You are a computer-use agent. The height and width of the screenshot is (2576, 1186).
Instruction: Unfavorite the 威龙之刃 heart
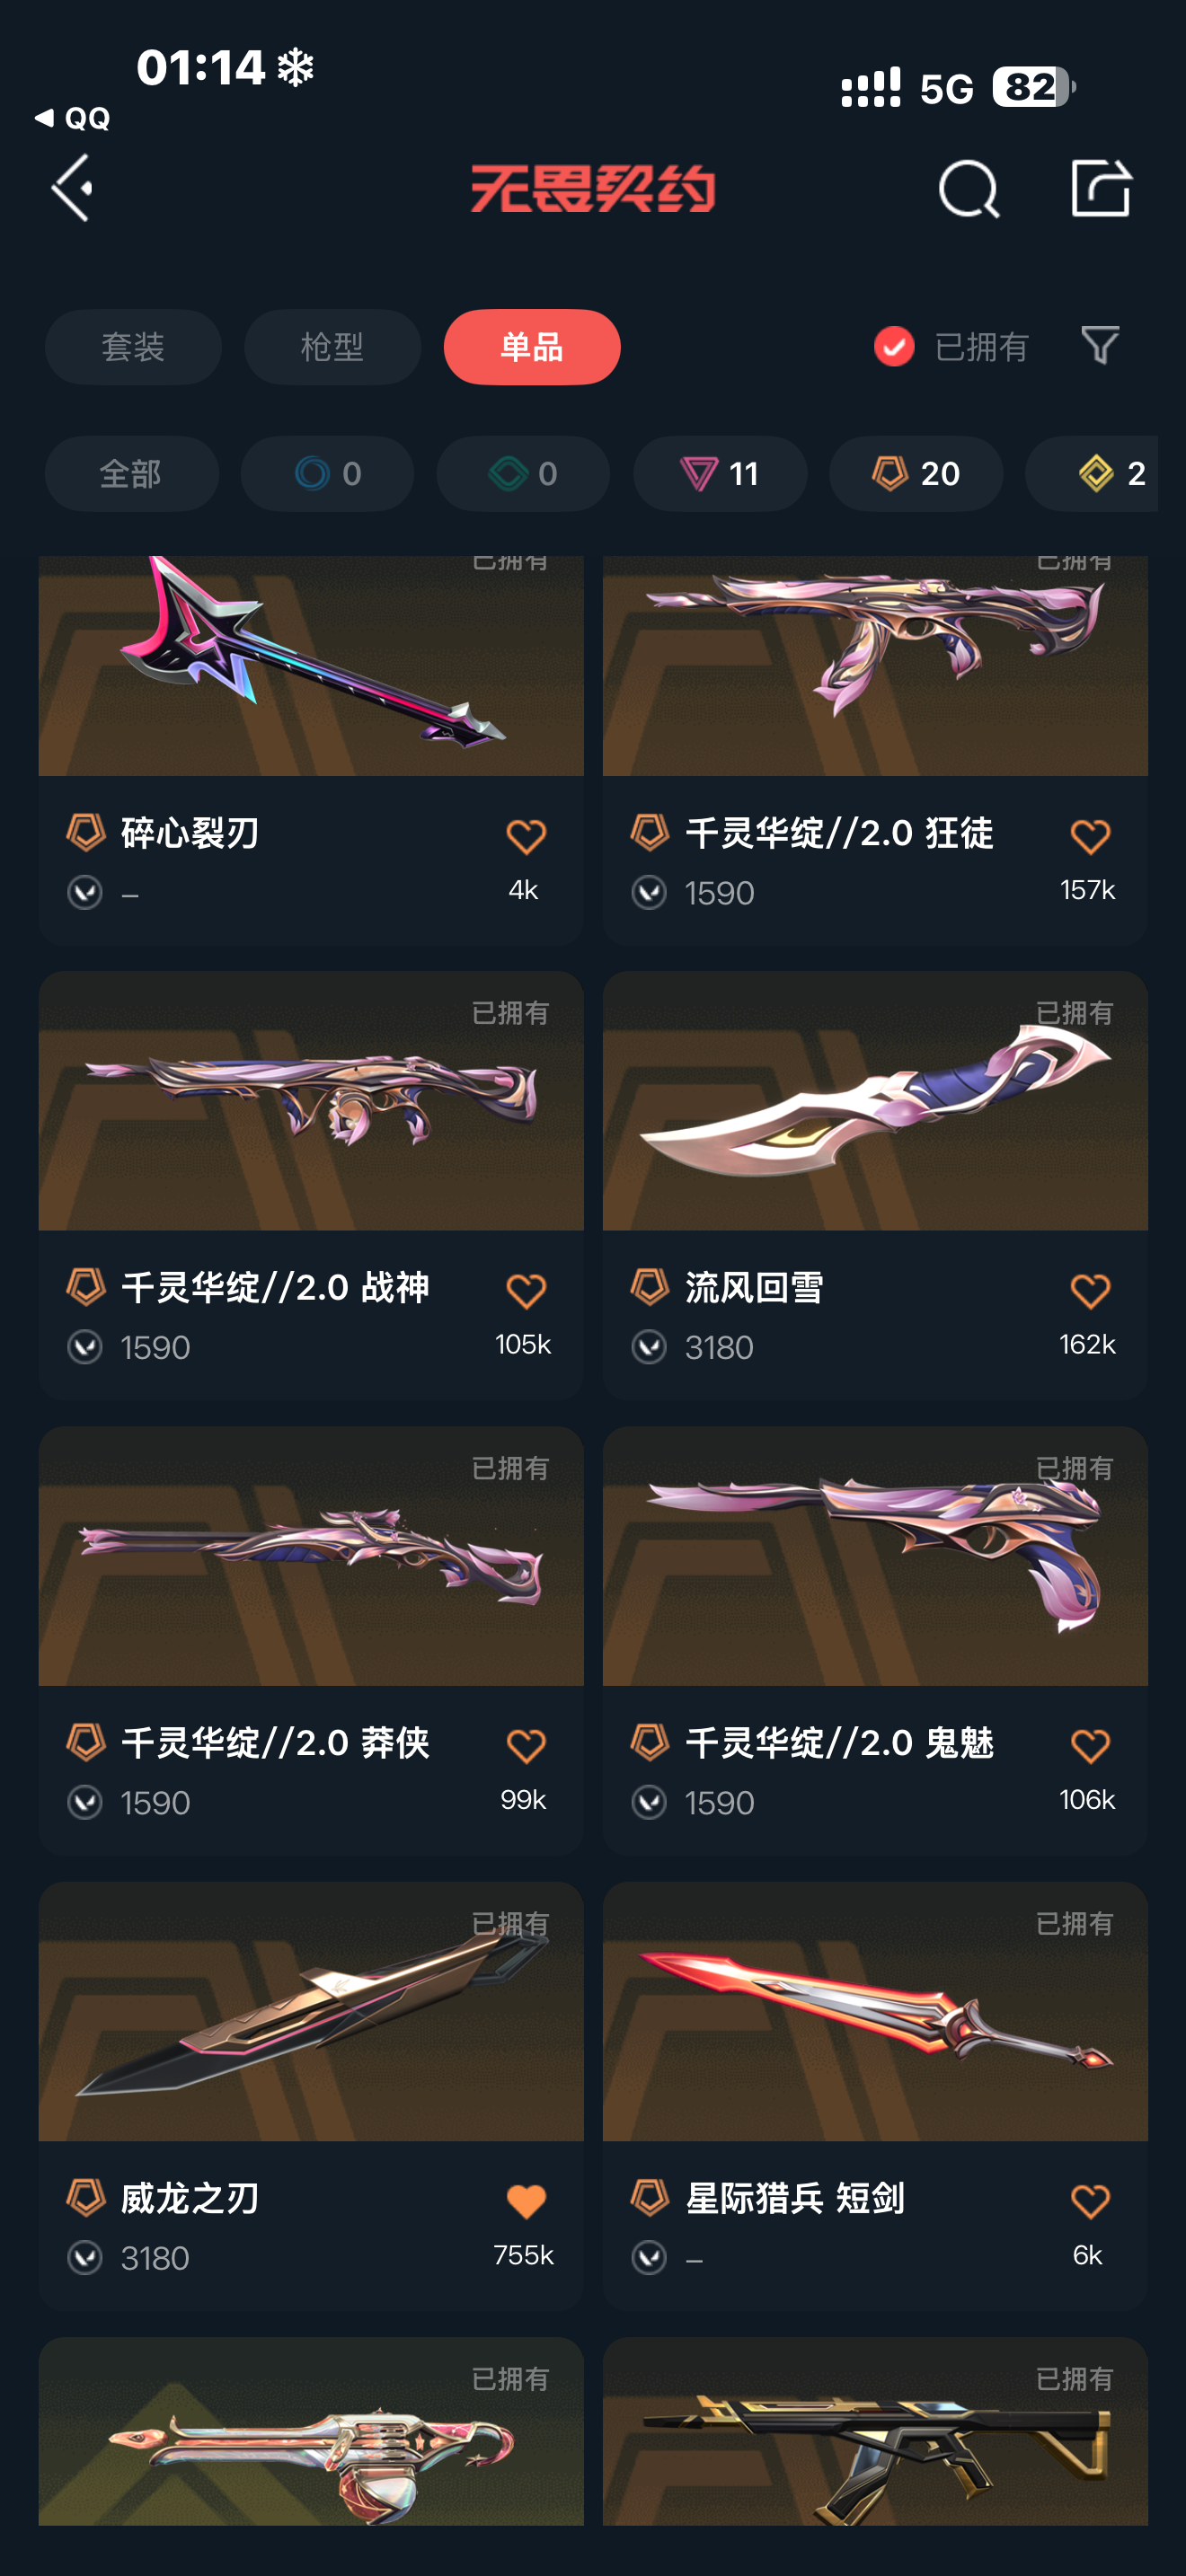coord(526,2201)
